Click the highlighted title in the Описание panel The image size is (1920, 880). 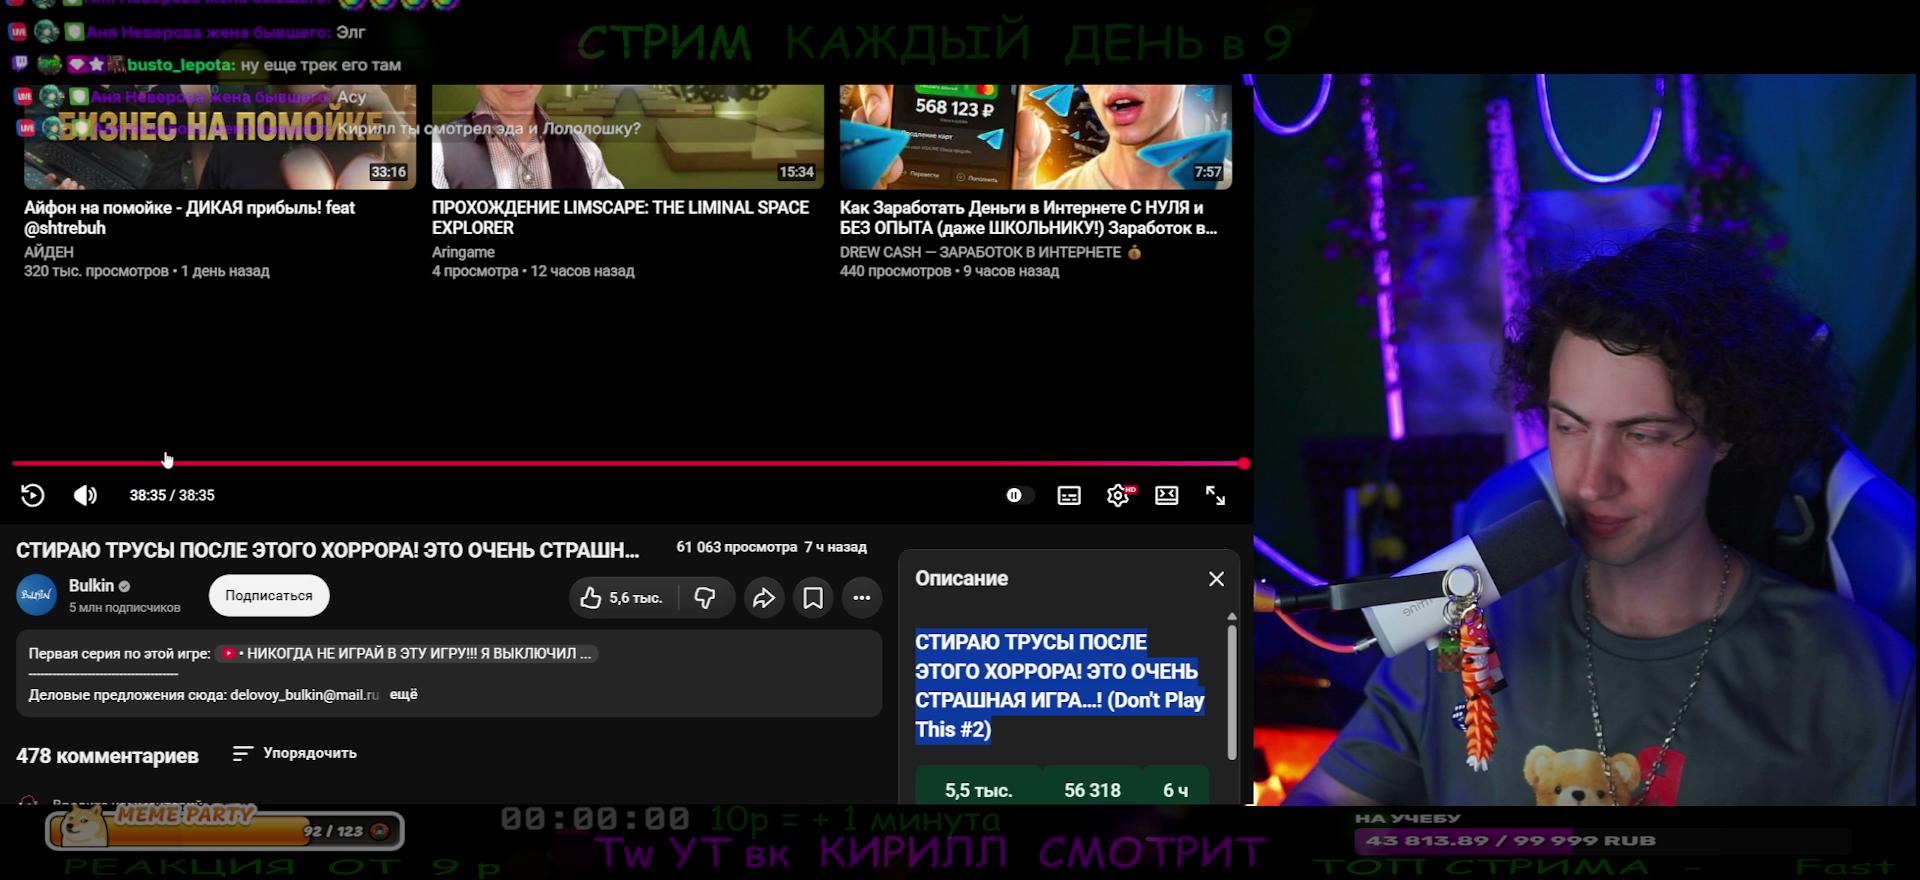1060,686
